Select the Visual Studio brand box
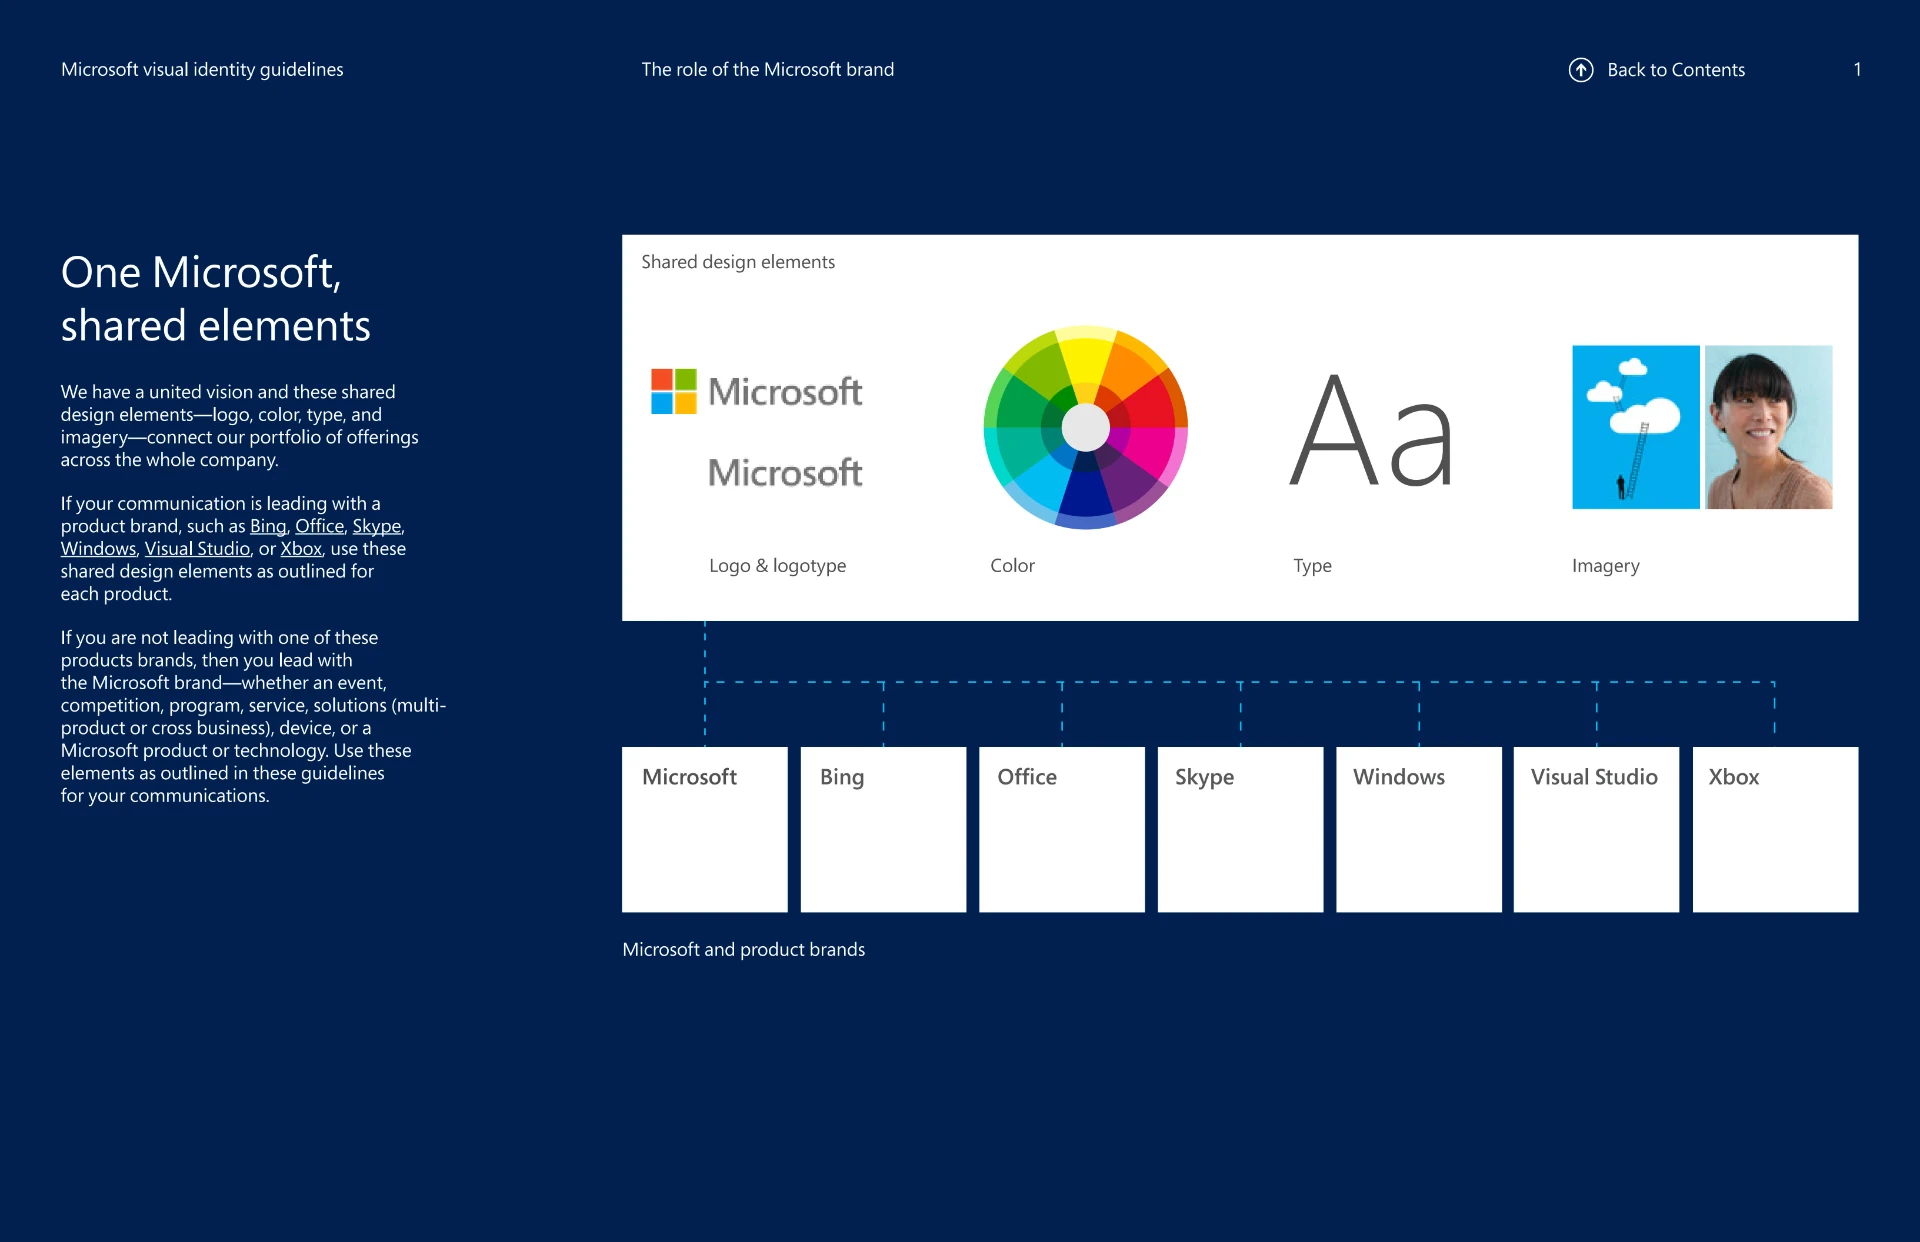 click(x=1596, y=829)
